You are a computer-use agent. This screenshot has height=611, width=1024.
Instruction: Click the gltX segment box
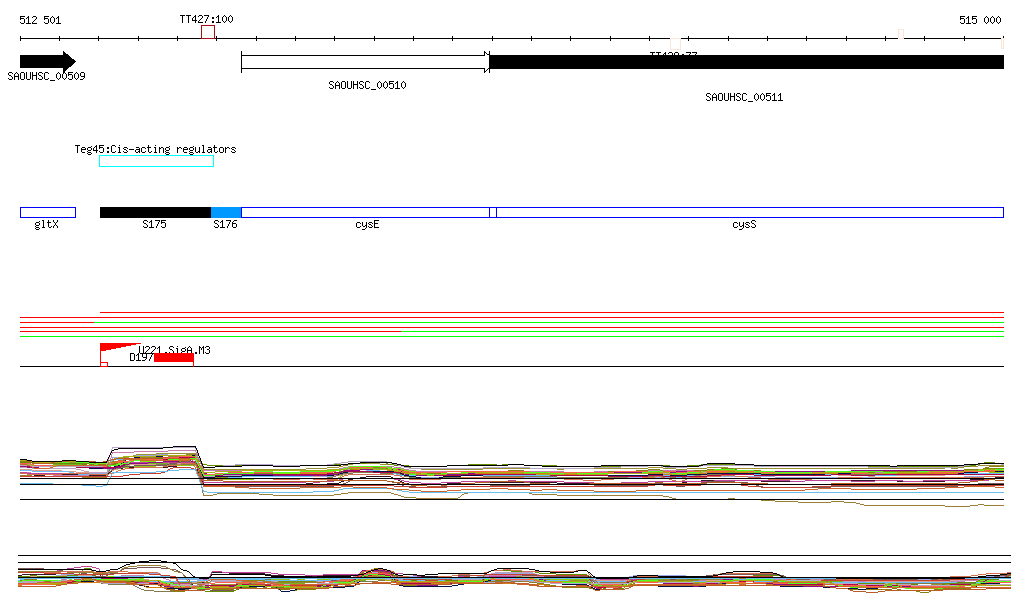click(47, 212)
